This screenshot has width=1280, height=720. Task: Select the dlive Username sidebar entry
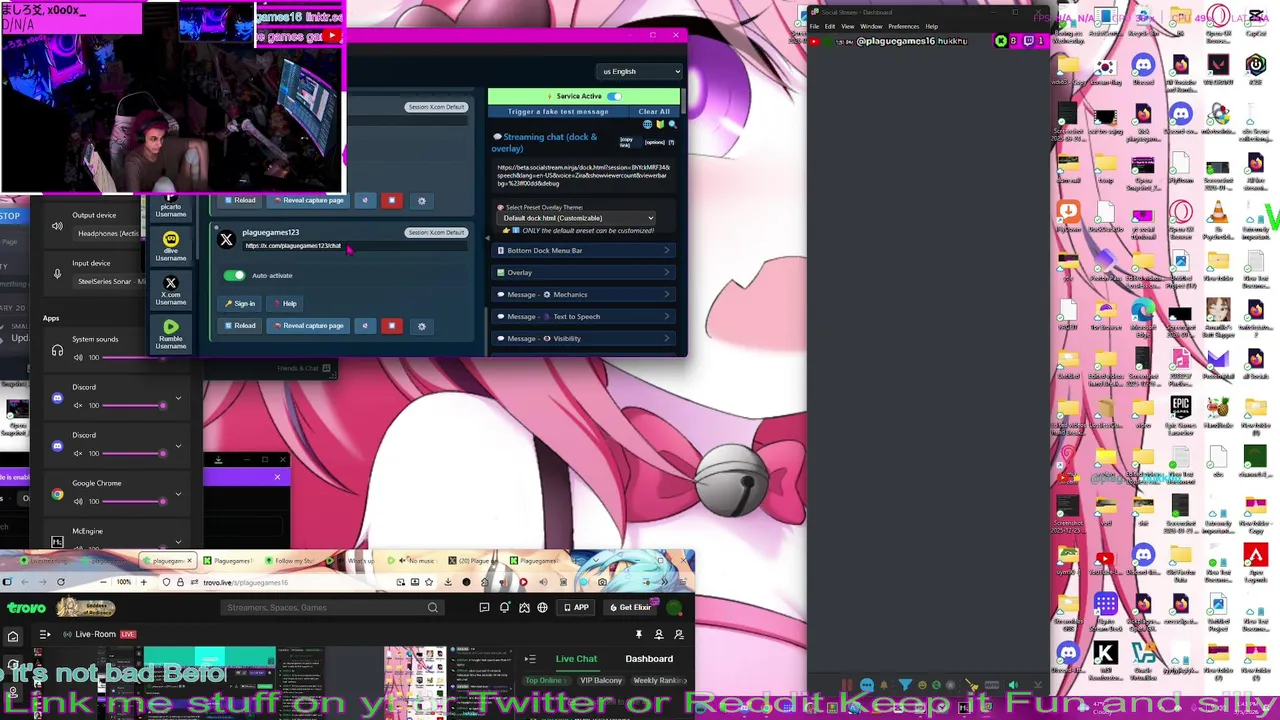point(171,246)
